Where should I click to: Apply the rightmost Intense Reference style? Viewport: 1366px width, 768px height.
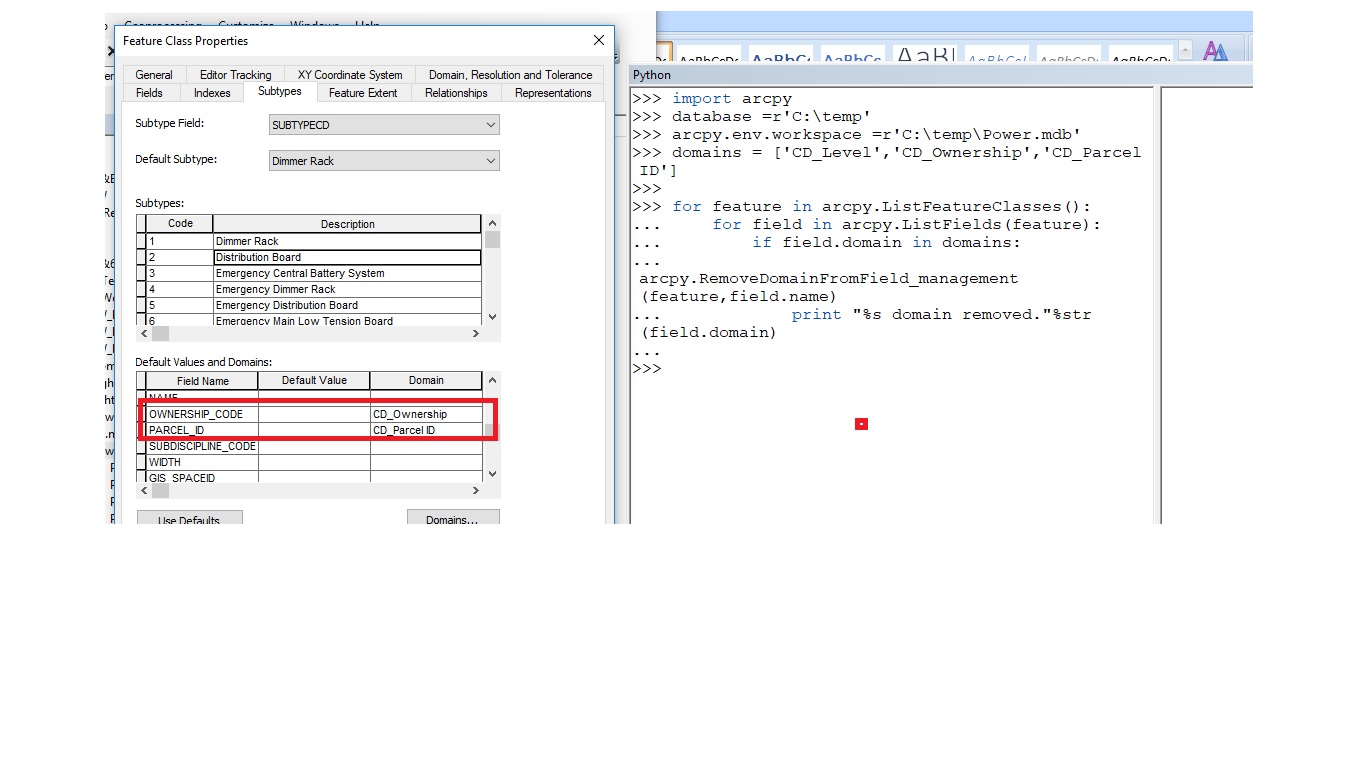(x=1140, y=55)
